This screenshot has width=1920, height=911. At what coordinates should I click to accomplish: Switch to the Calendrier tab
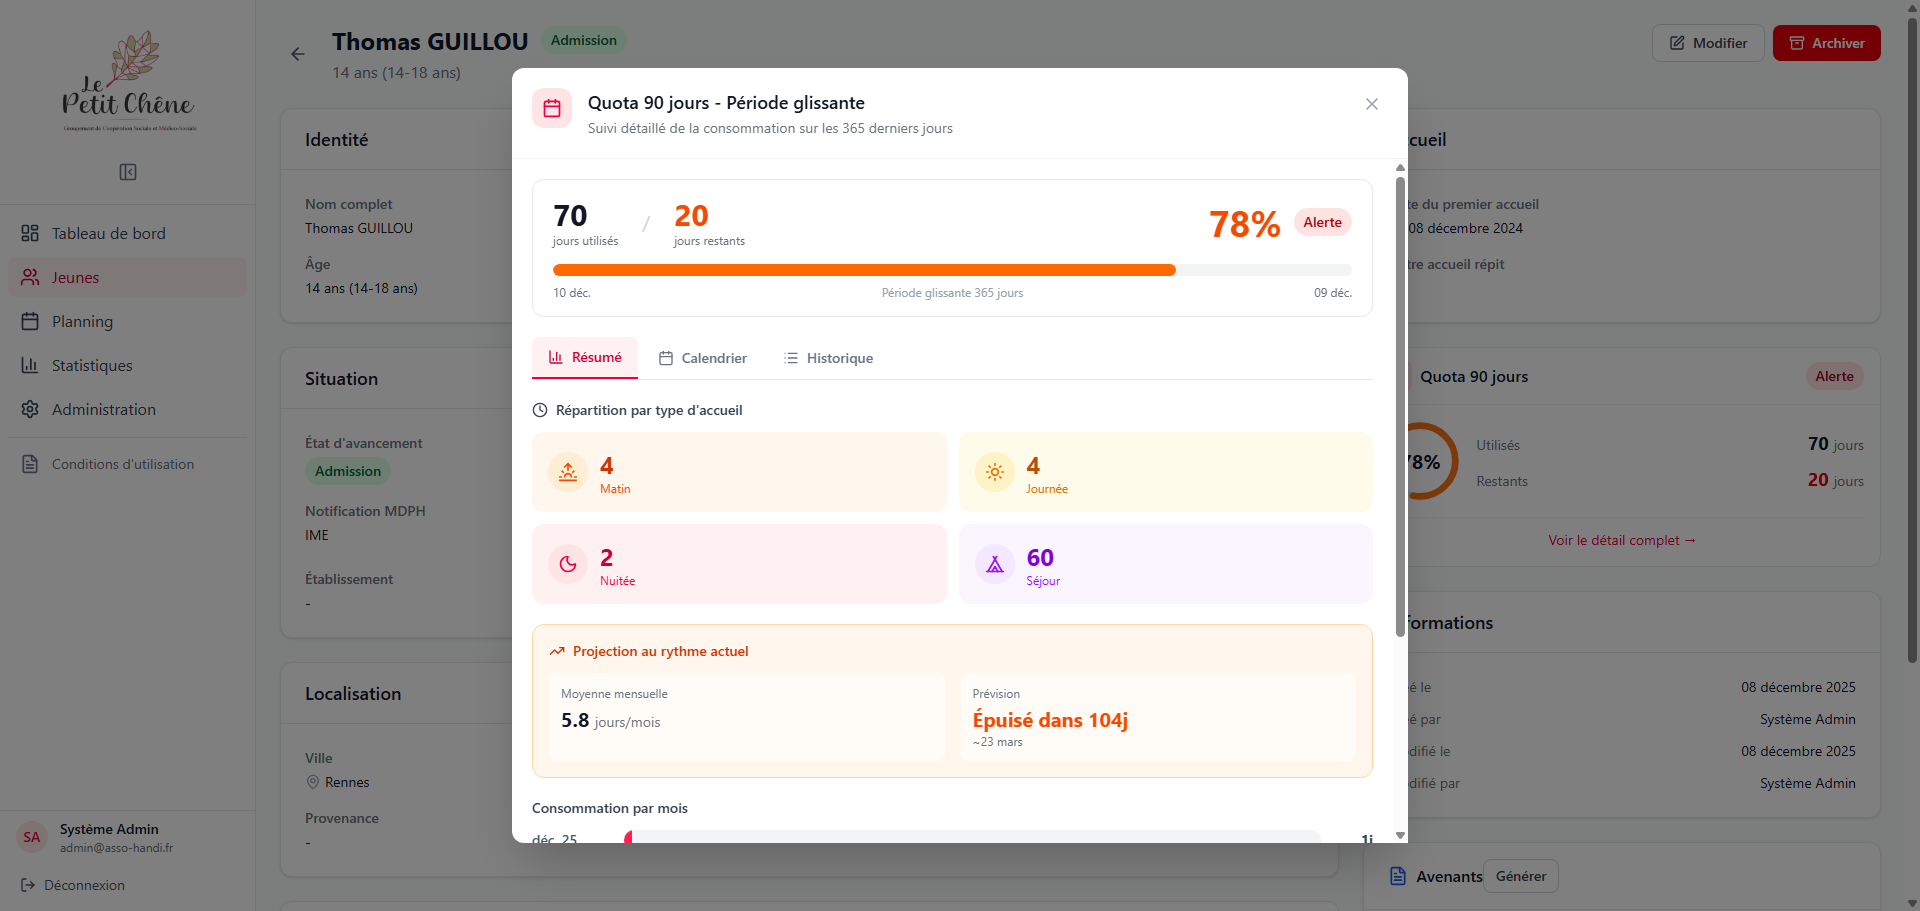click(702, 358)
